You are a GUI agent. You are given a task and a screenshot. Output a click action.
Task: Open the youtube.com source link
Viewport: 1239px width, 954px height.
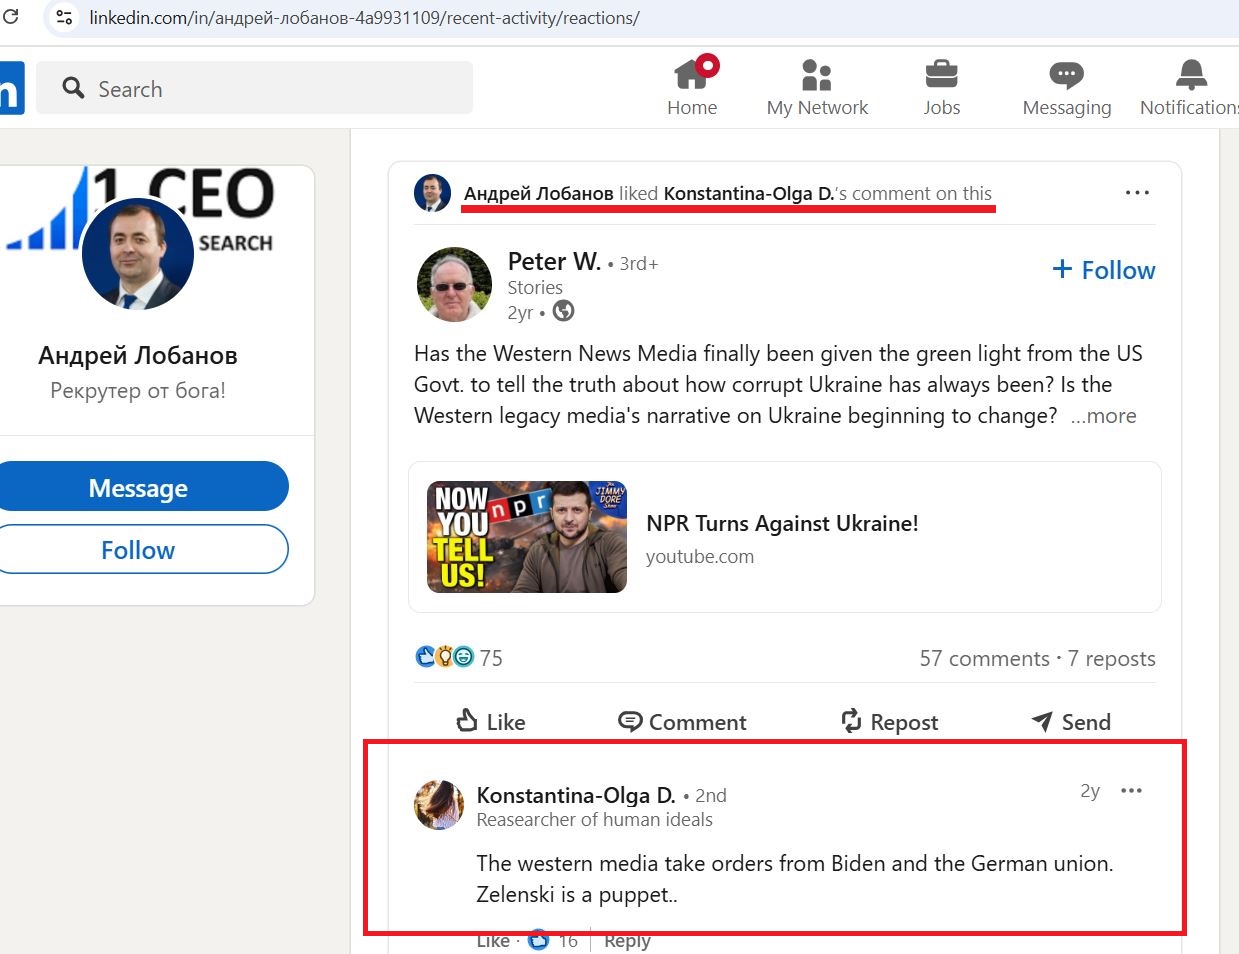[700, 556]
